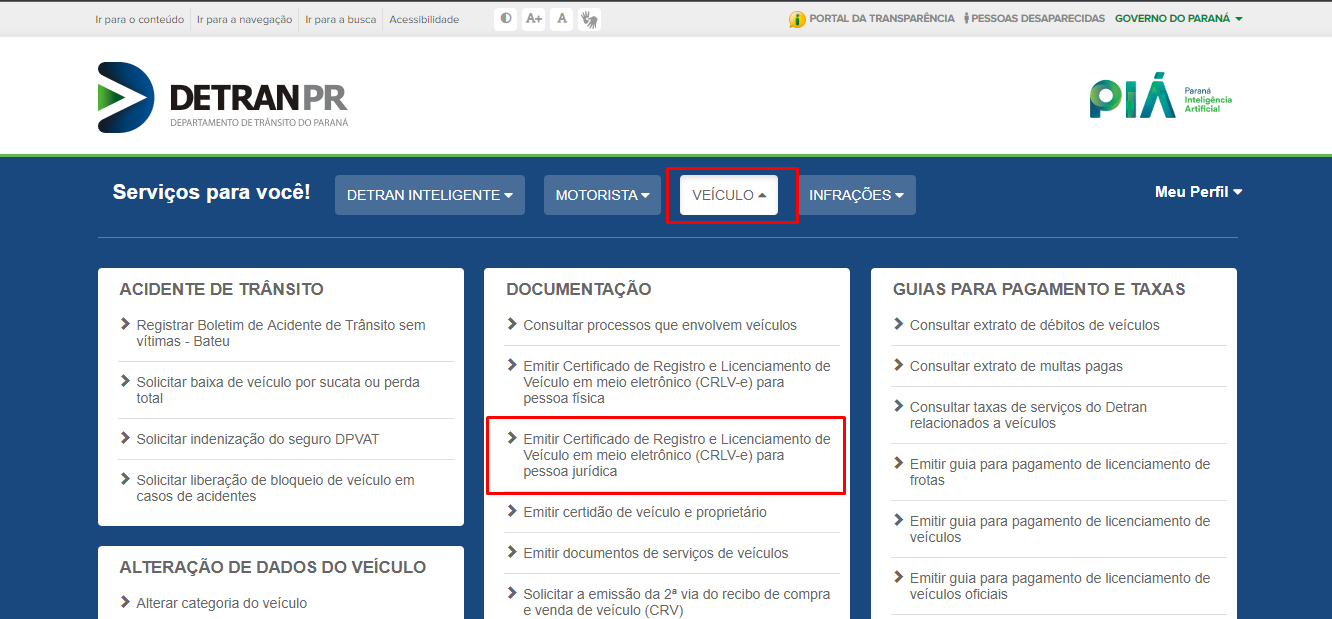
Task: Expand Governo do Paraná dropdown
Action: [1179, 19]
